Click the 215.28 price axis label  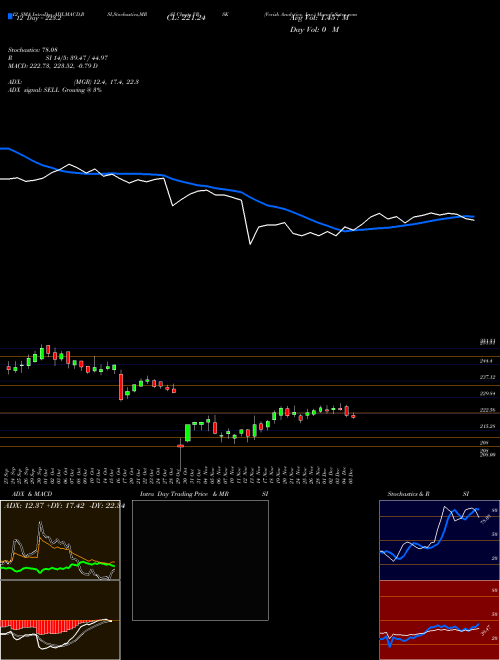click(x=487, y=426)
